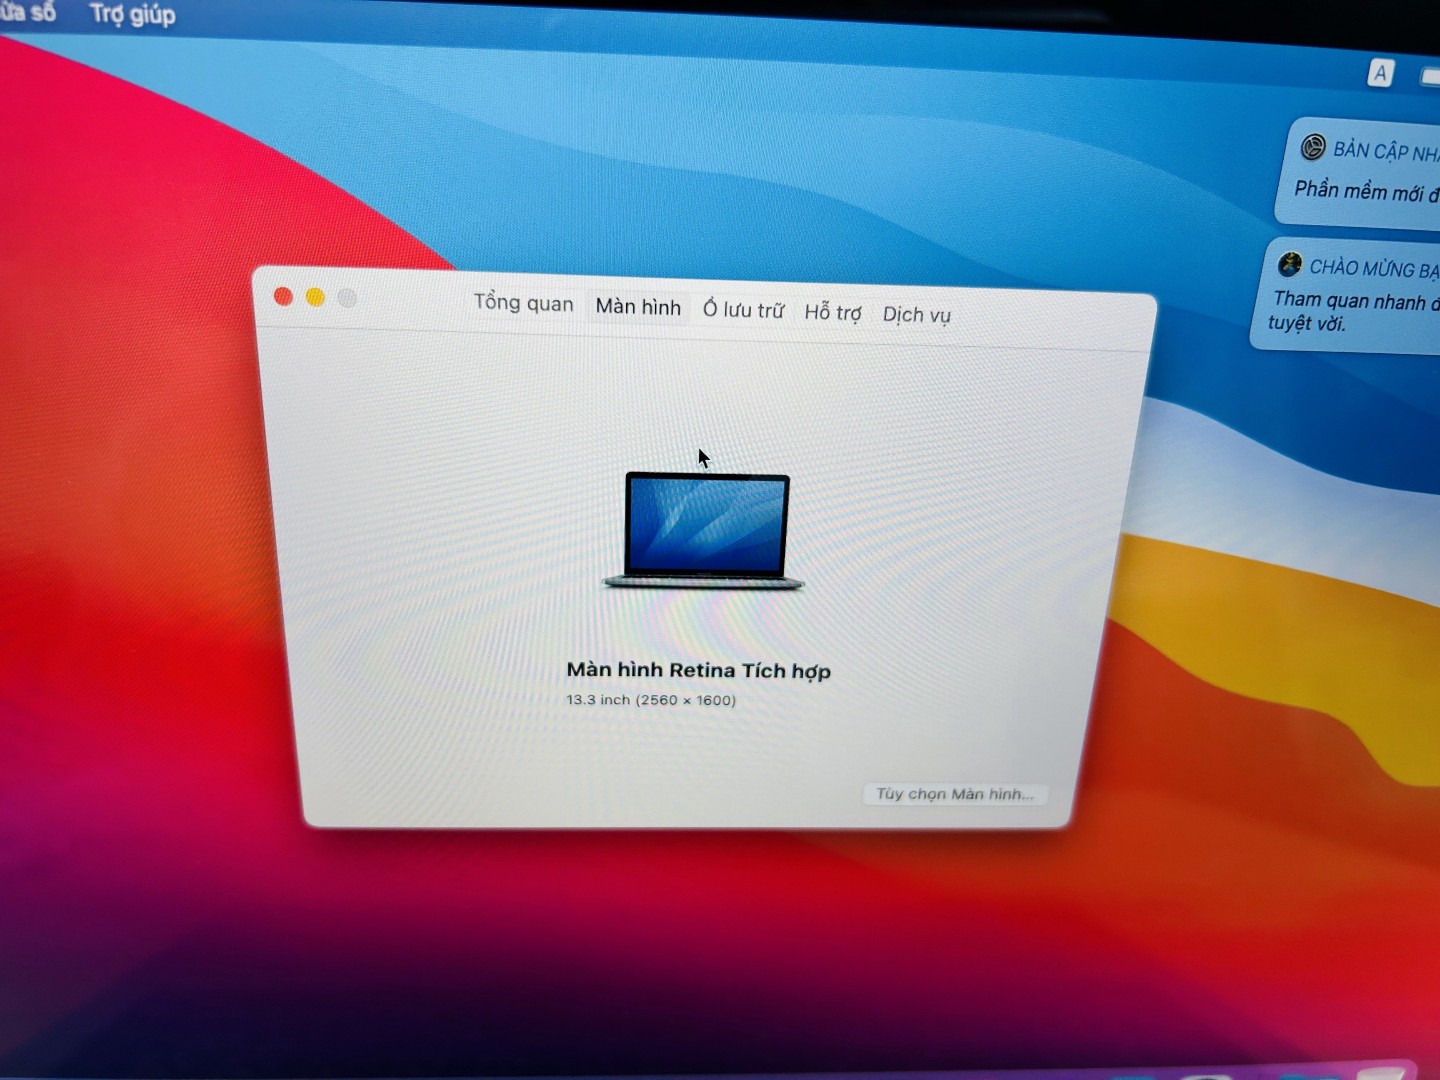Screen dimensions: 1440x1080
Task: Click the Chào mừng notification globe icon
Action: pos(1289,264)
